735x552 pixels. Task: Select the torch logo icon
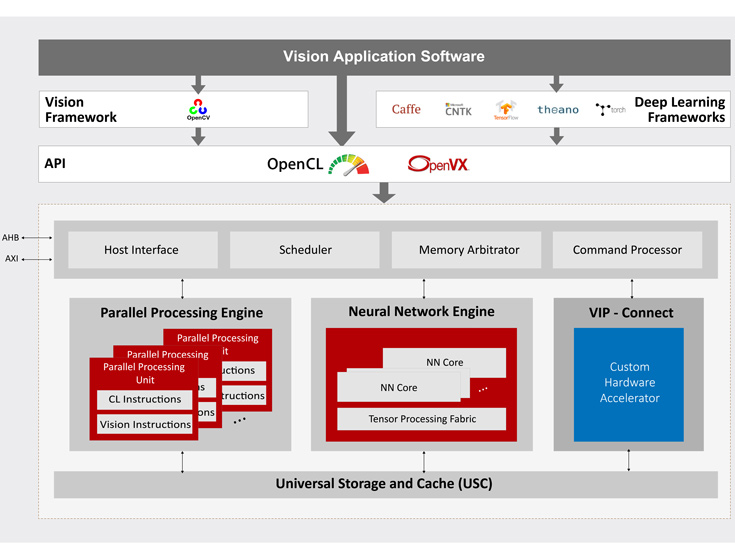pyautogui.click(x=610, y=109)
